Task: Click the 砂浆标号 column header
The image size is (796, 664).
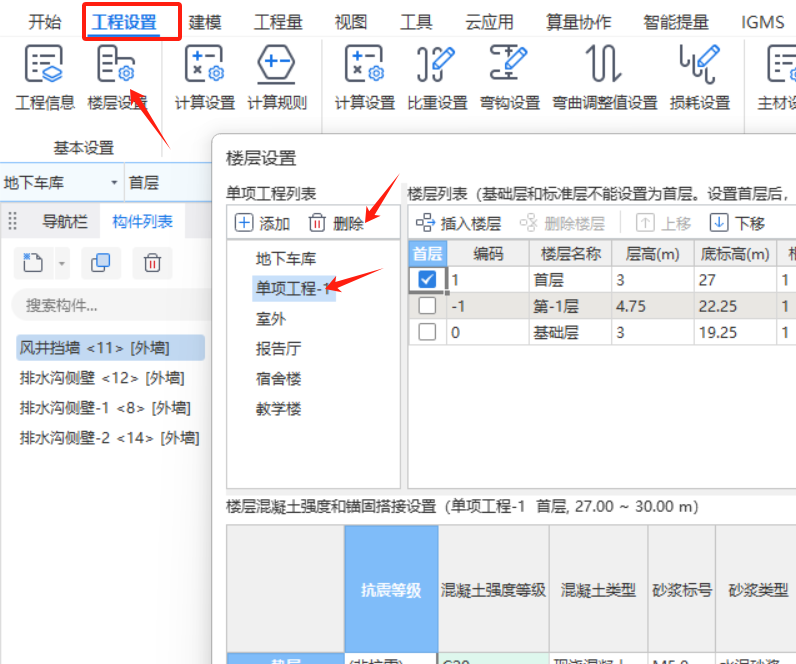Action: pyautogui.click(x=682, y=589)
